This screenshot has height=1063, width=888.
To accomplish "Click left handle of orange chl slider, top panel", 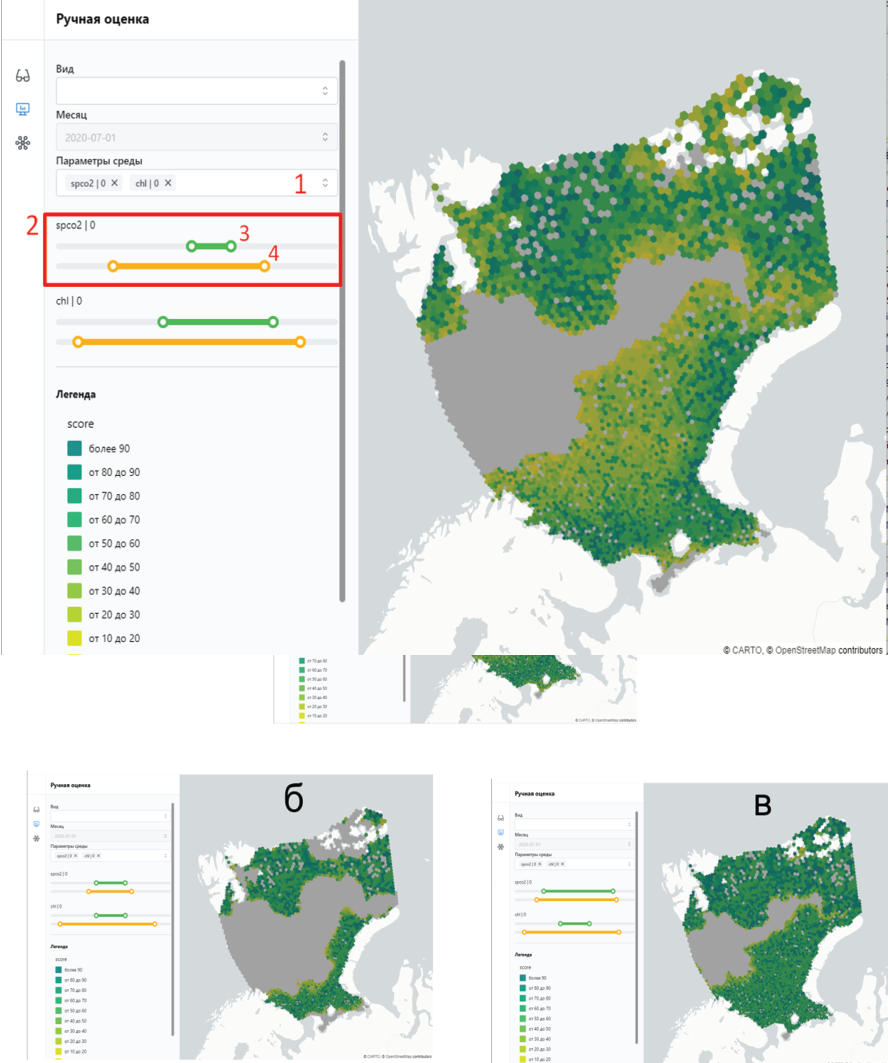I will [78, 342].
